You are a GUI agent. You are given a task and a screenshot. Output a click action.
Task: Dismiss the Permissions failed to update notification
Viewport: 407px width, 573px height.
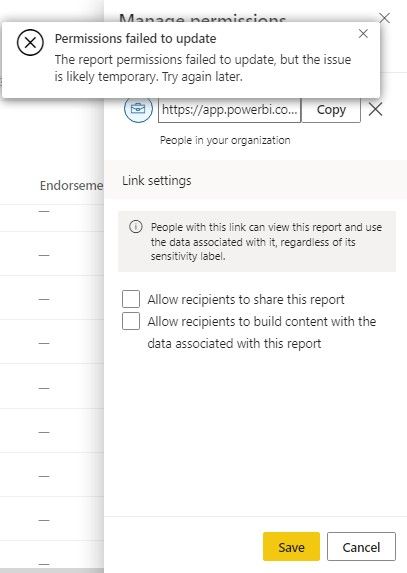(x=363, y=34)
